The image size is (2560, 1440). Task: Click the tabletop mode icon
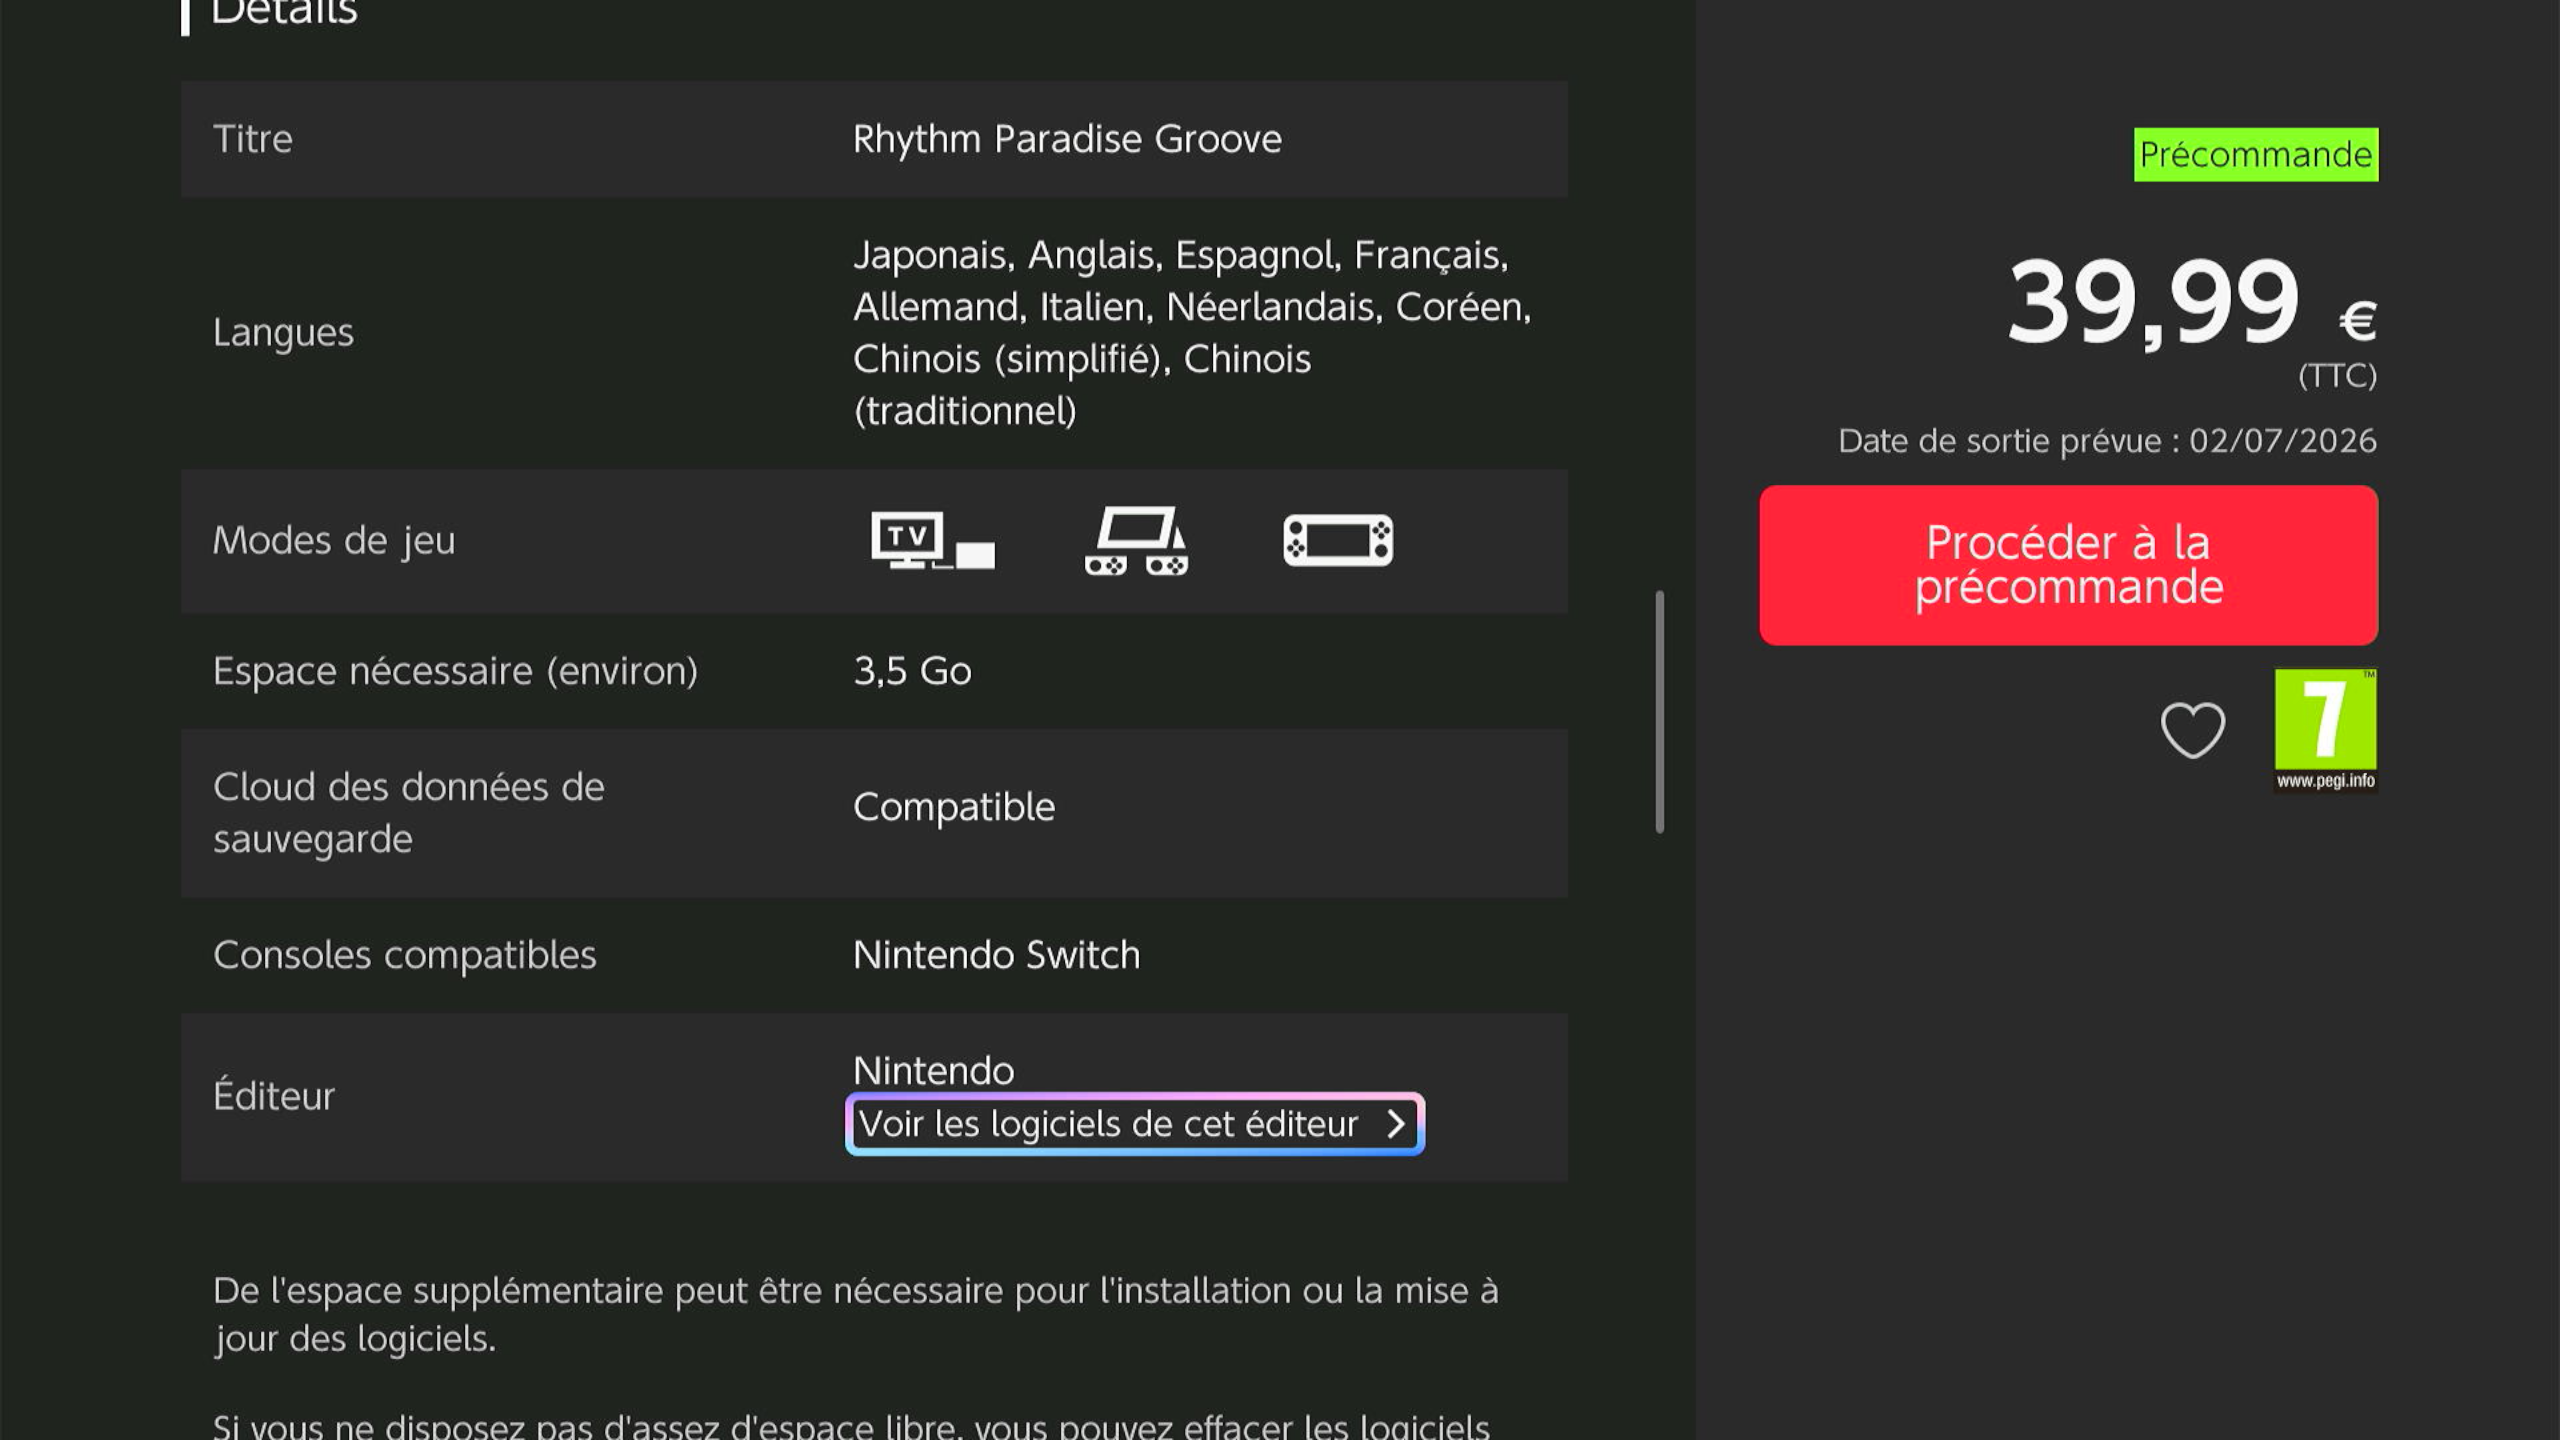pos(1137,540)
